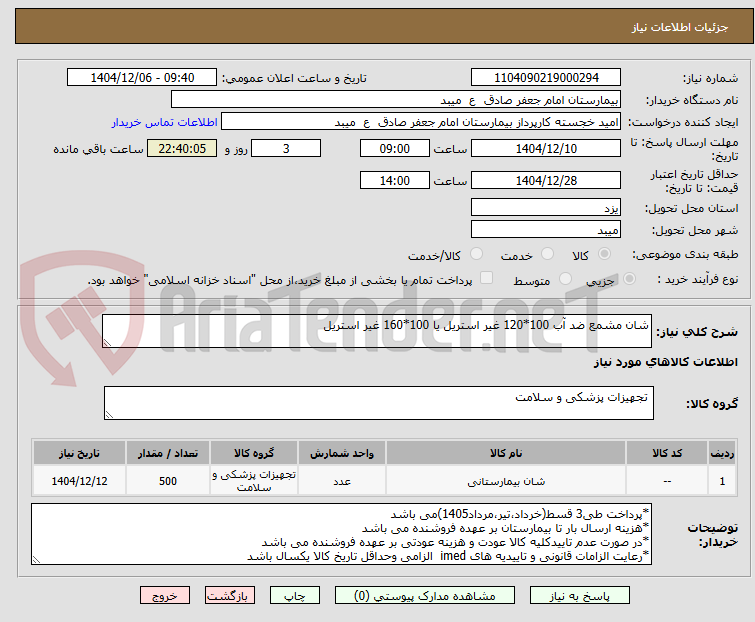Click the جزئیات اطلاعات نیاز header title
Viewport: 755px width, 622px height.
coord(679,27)
